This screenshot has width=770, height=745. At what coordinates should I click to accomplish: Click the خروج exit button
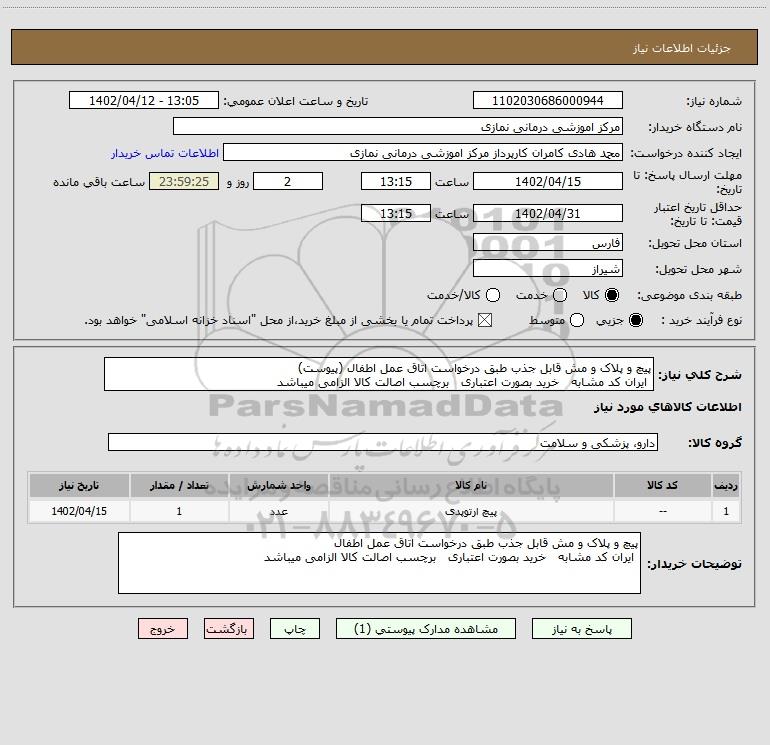[163, 629]
